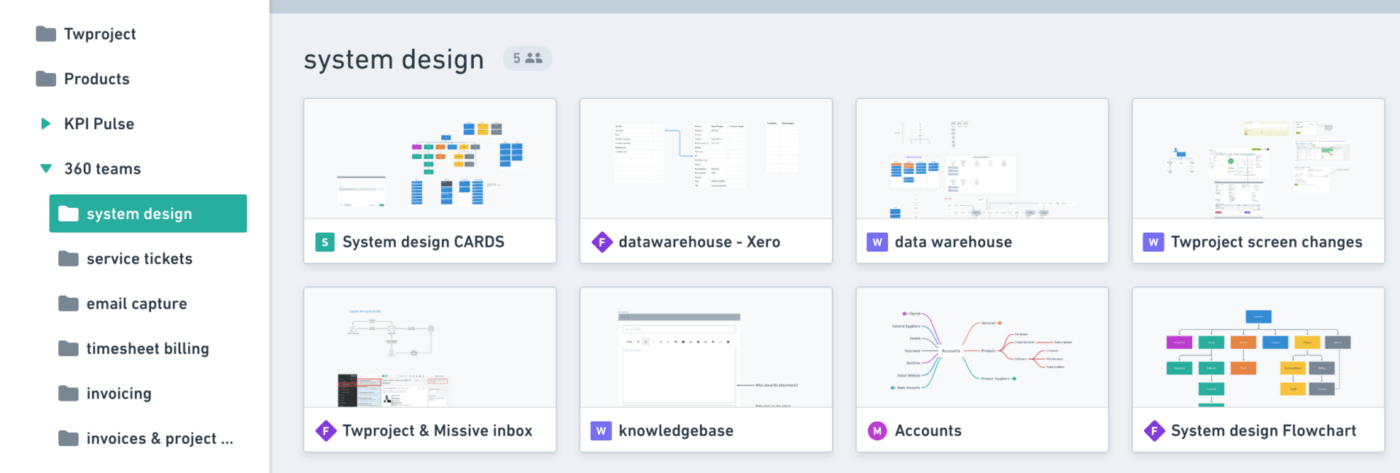The image size is (1400, 473).
Task: Open email capture folder label
Action: point(137,304)
